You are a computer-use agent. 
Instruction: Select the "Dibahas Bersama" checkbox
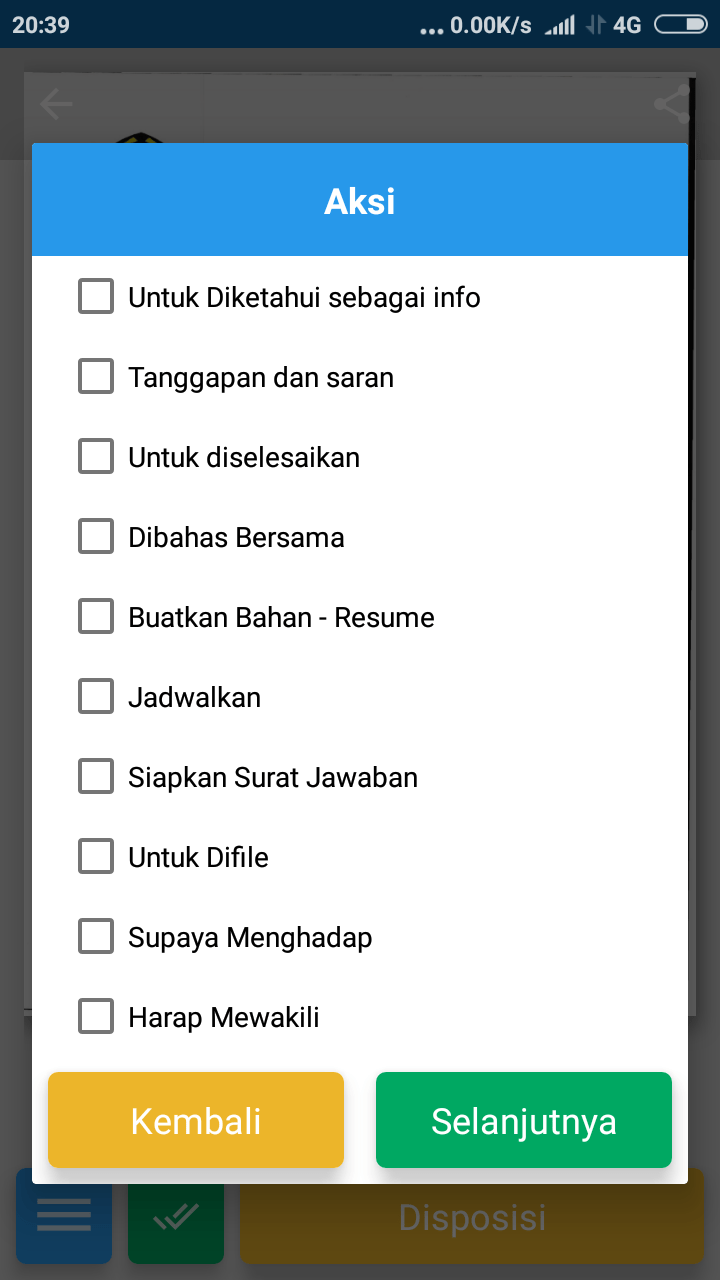coord(96,537)
